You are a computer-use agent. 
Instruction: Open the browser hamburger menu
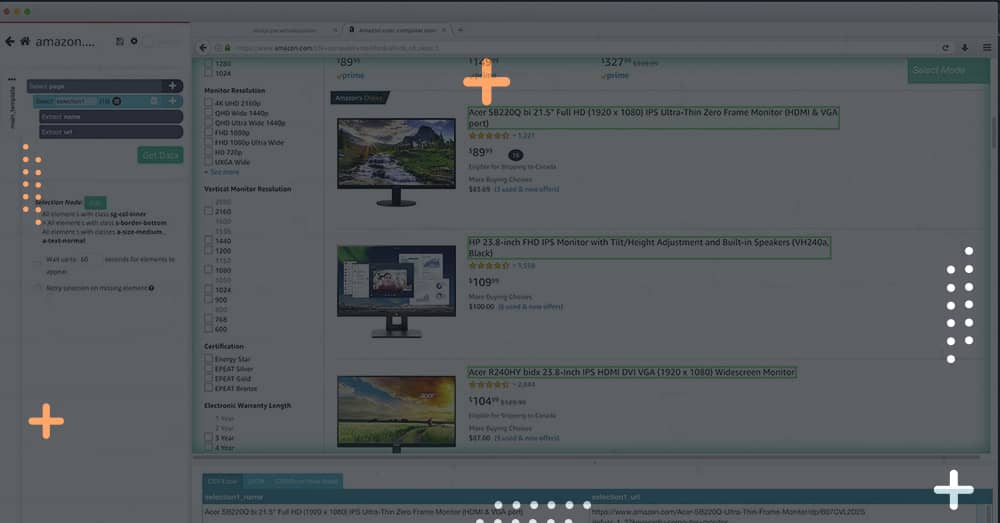click(x=987, y=48)
